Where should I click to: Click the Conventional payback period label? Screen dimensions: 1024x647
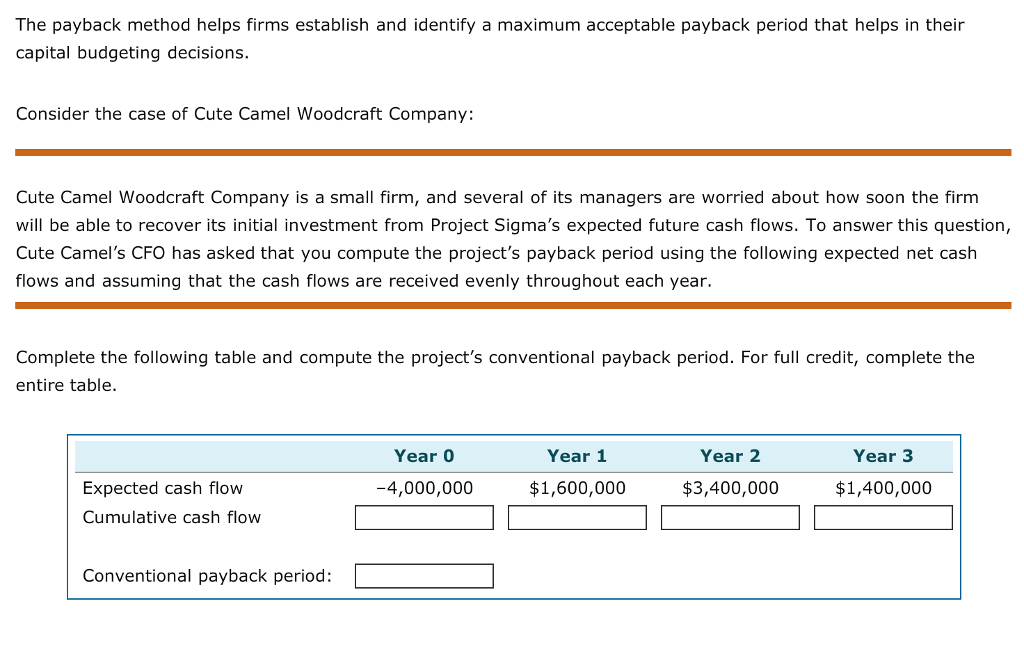pos(206,575)
